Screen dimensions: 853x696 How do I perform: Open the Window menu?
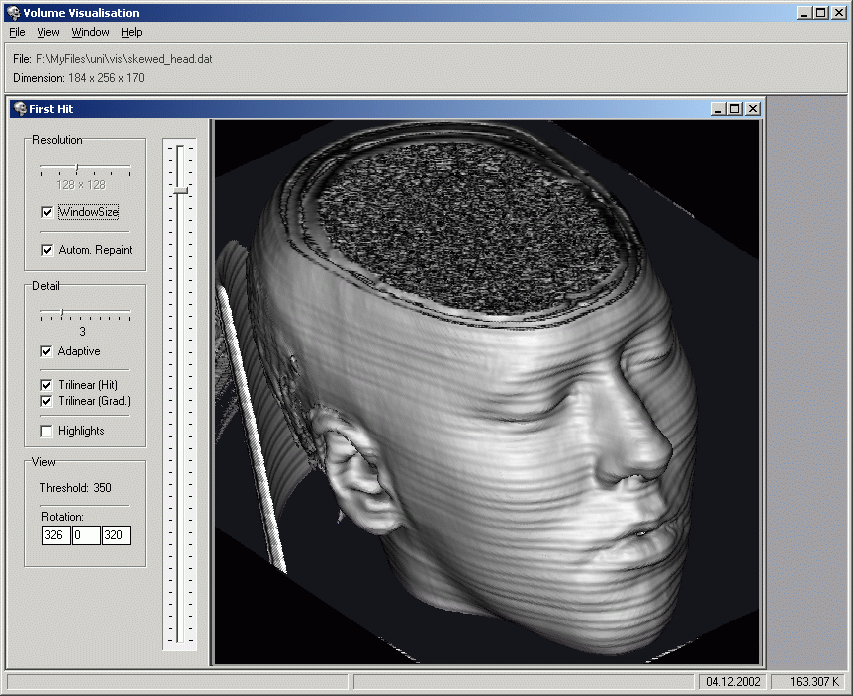point(90,32)
